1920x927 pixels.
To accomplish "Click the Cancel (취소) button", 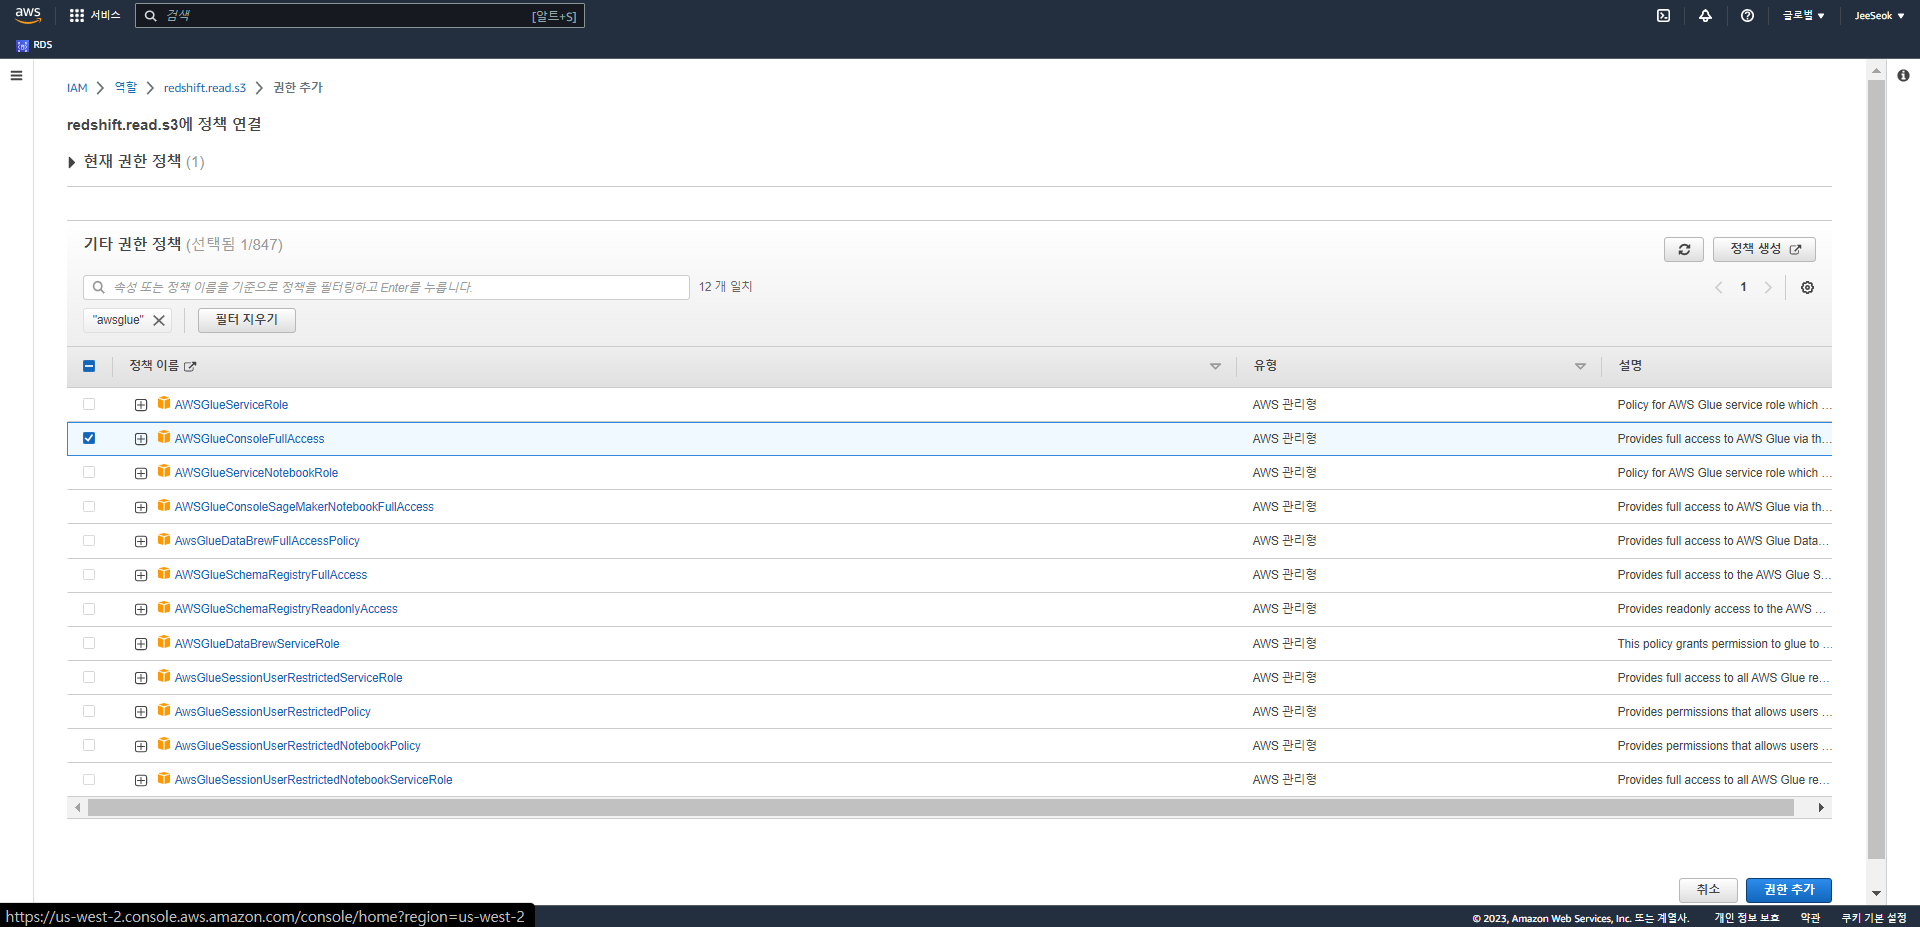I will tap(1708, 890).
